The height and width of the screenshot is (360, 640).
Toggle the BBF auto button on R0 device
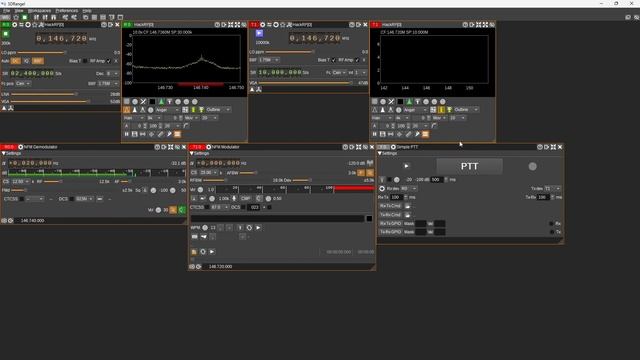(x=38, y=61)
